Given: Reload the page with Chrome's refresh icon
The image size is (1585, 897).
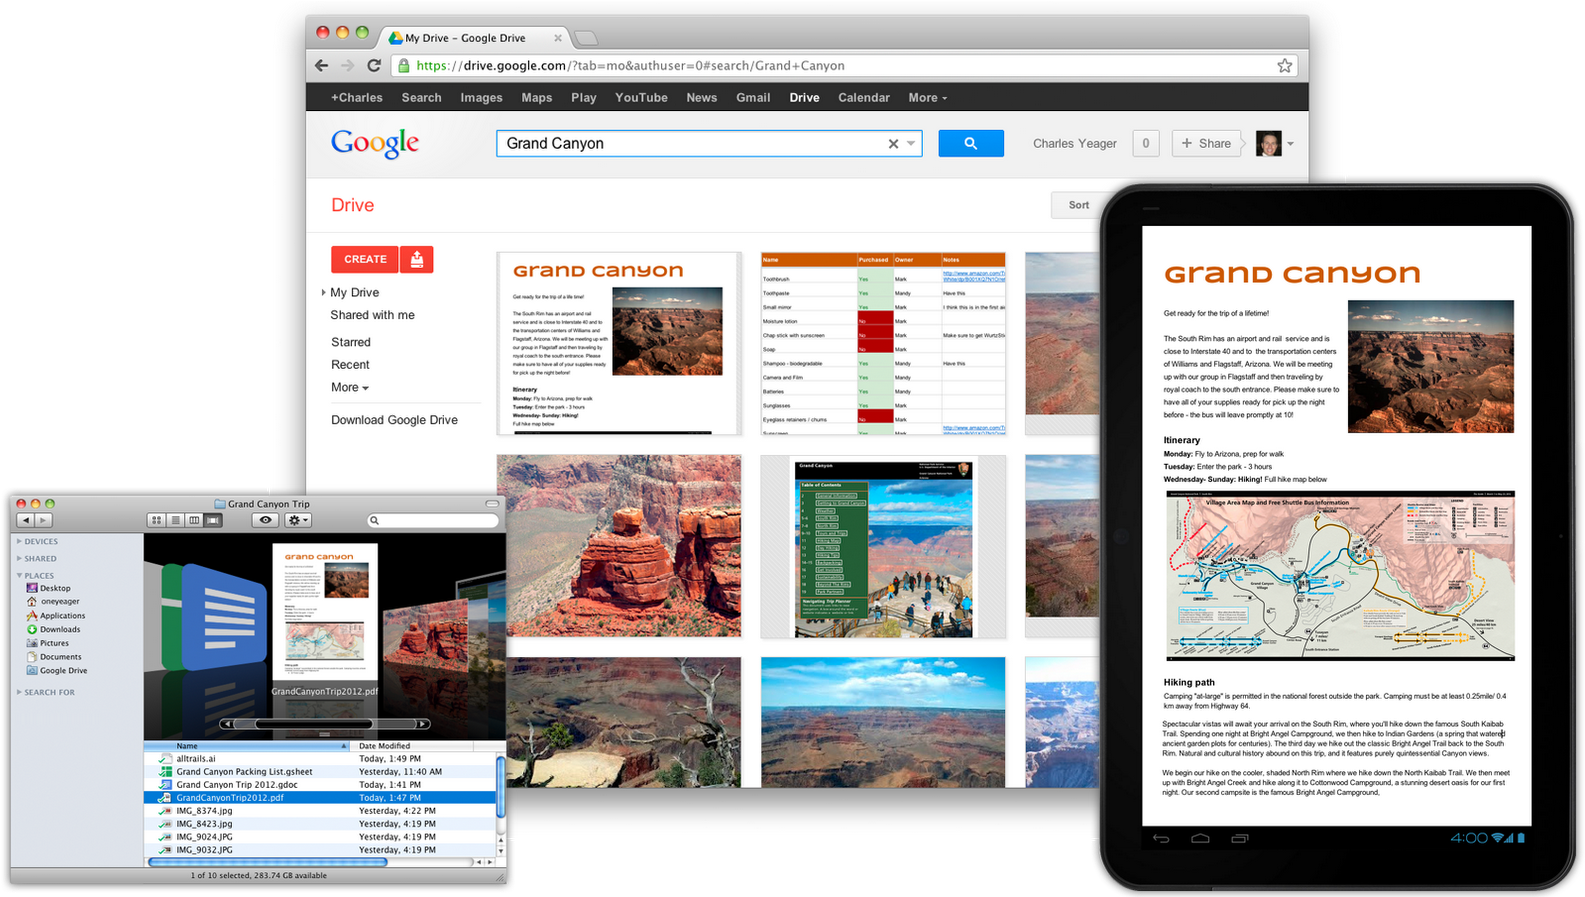Looking at the screenshot, I should coord(374,66).
